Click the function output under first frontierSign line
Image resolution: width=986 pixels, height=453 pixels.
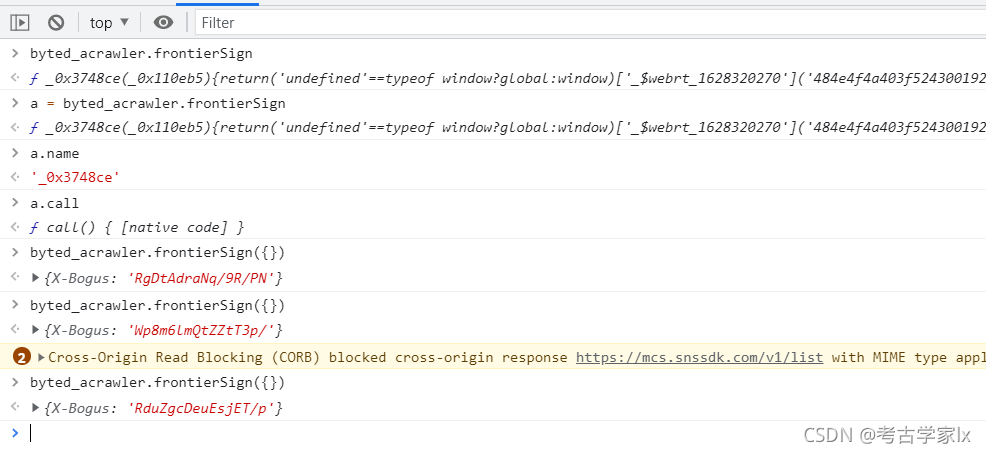pos(507,78)
